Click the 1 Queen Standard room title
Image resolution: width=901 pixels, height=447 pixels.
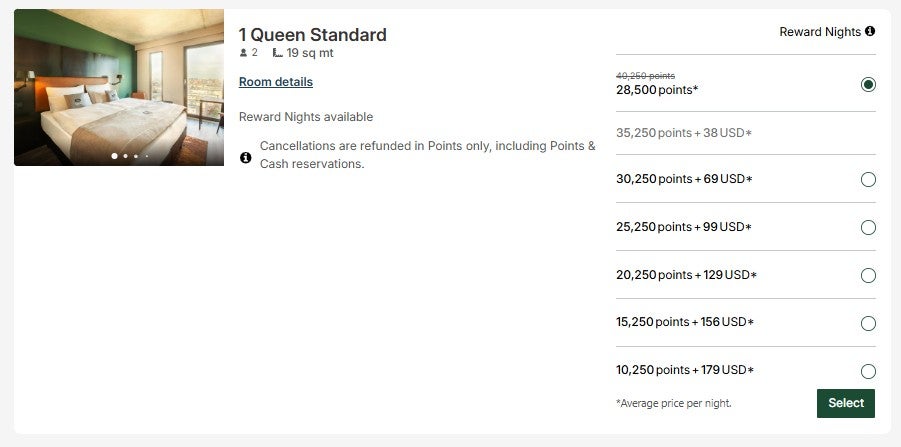pyautogui.click(x=312, y=35)
